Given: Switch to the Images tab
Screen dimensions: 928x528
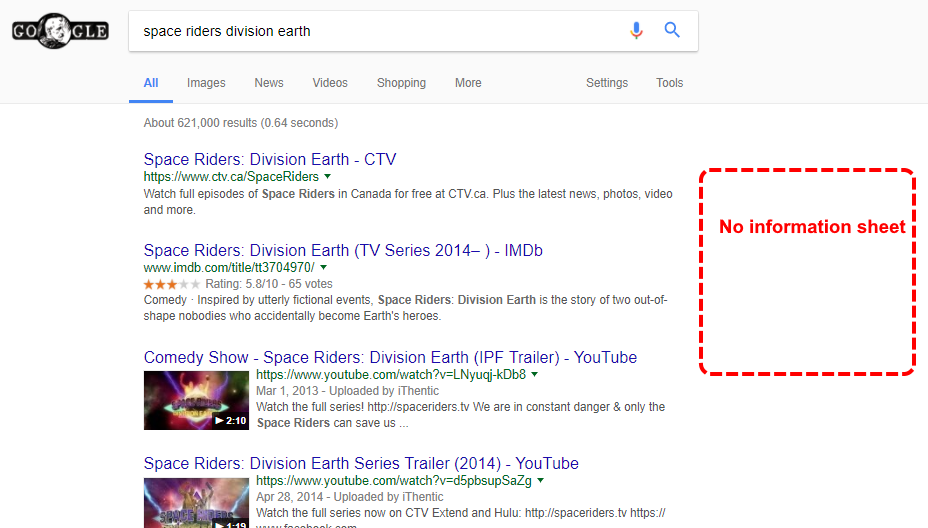Looking at the screenshot, I should pyautogui.click(x=206, y=83).
